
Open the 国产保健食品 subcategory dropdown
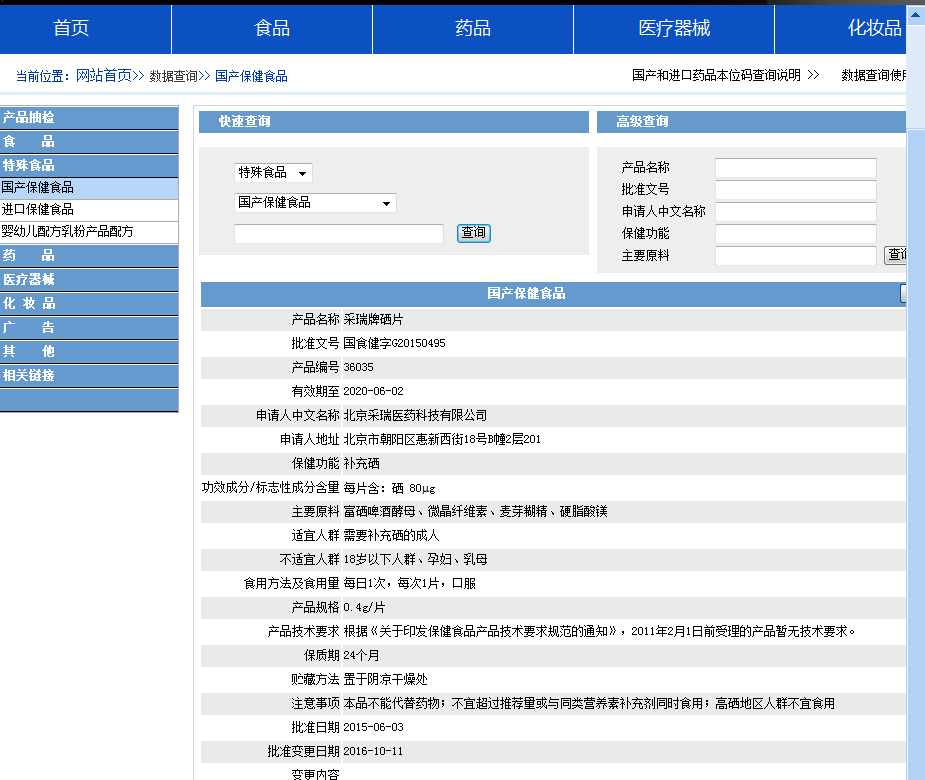pos(315,203)
